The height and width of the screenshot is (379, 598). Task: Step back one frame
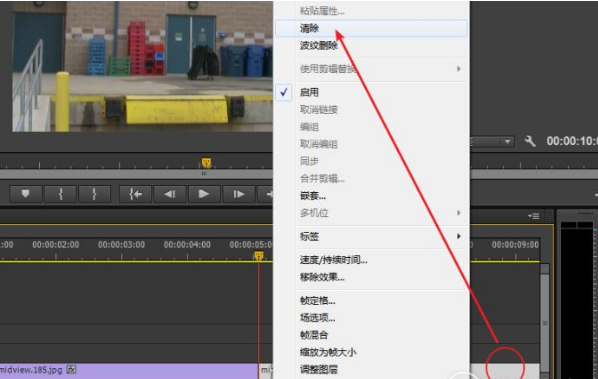(x=170, y=194)
